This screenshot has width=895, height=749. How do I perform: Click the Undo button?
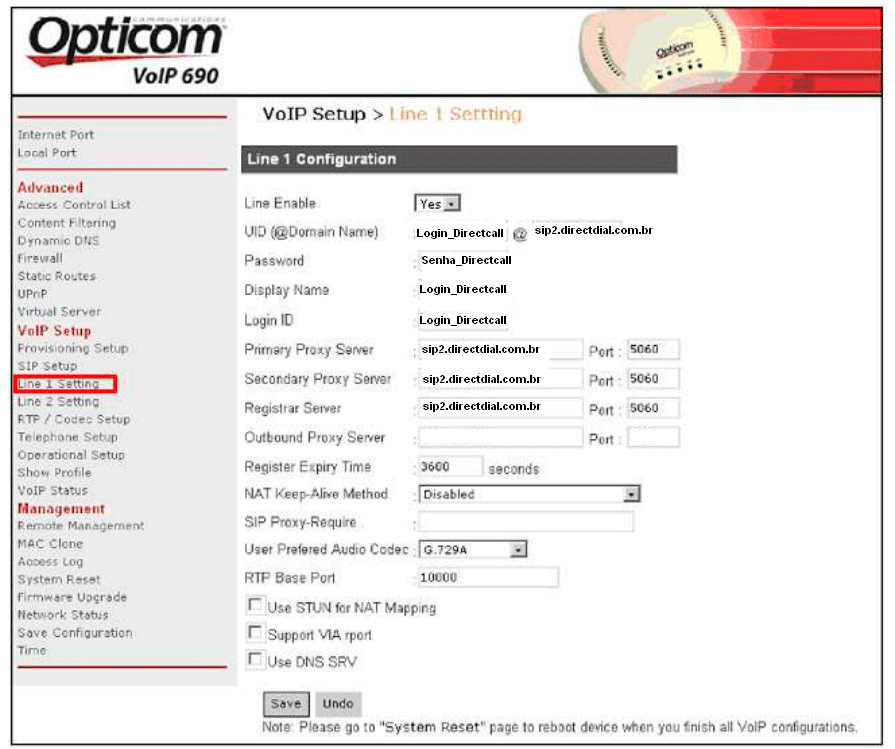coord(338,704)
